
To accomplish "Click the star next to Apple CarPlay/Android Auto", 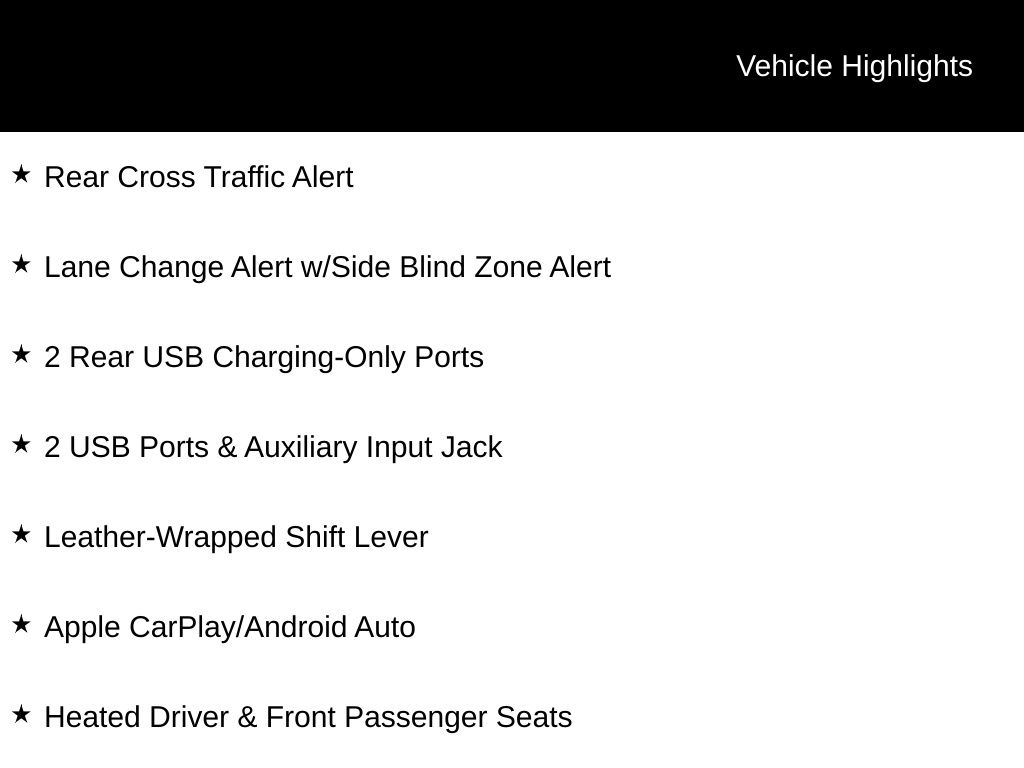I will 21,625.
